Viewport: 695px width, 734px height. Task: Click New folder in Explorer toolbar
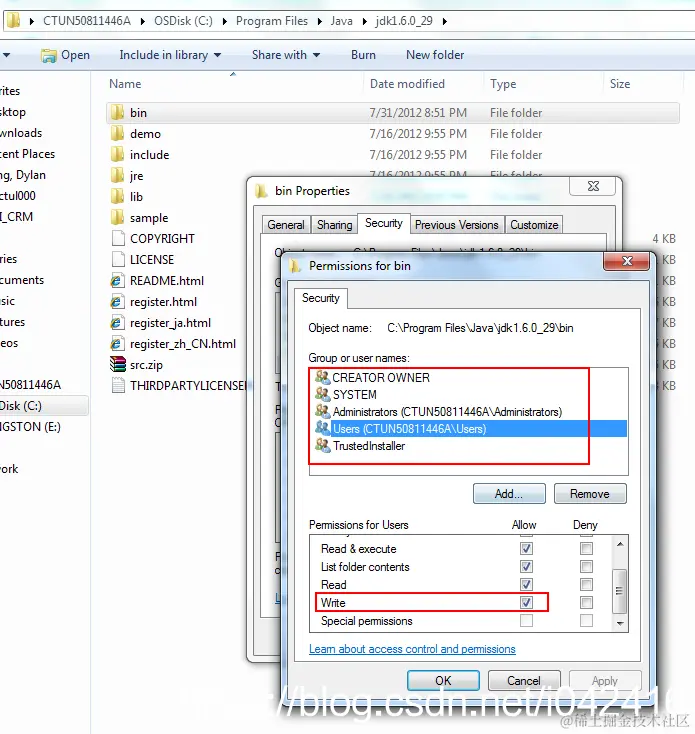pos(435,55)
